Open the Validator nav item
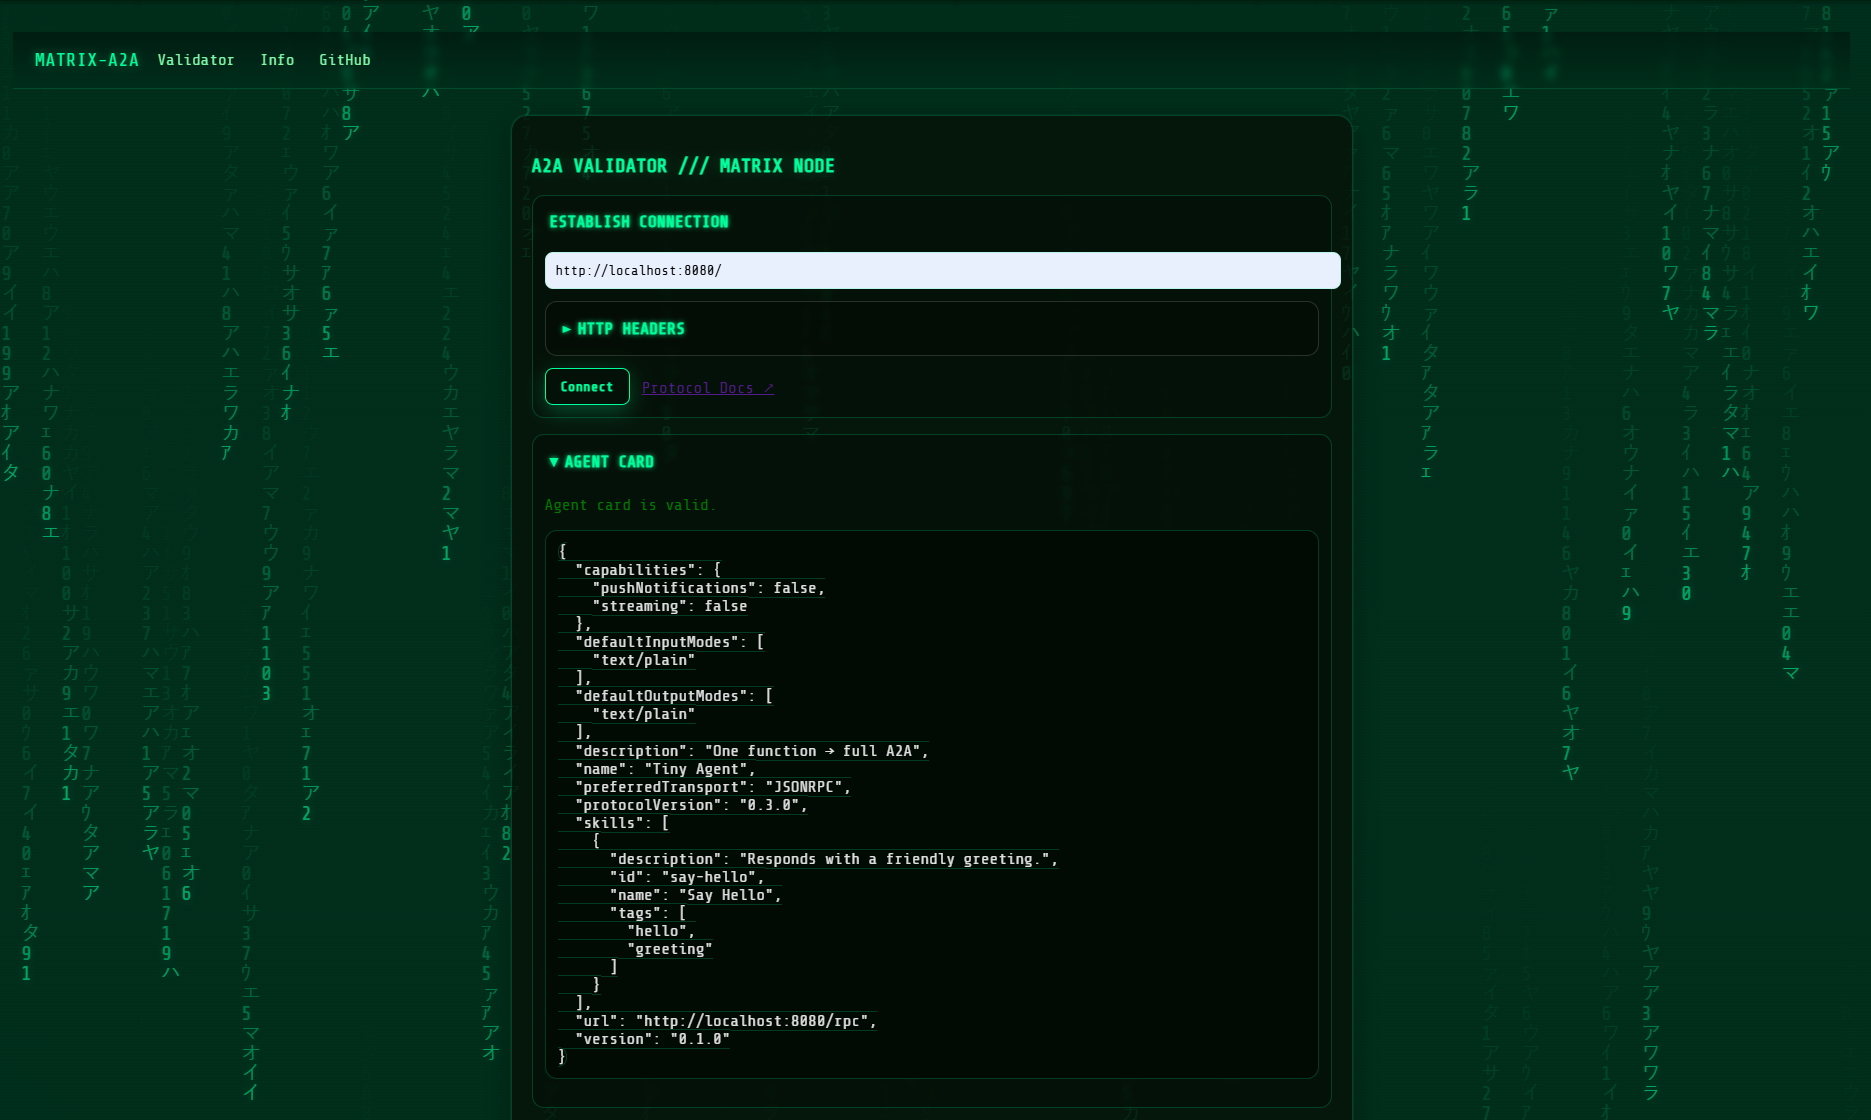Screen dimensions: 1871x1120 pos(195,60)
